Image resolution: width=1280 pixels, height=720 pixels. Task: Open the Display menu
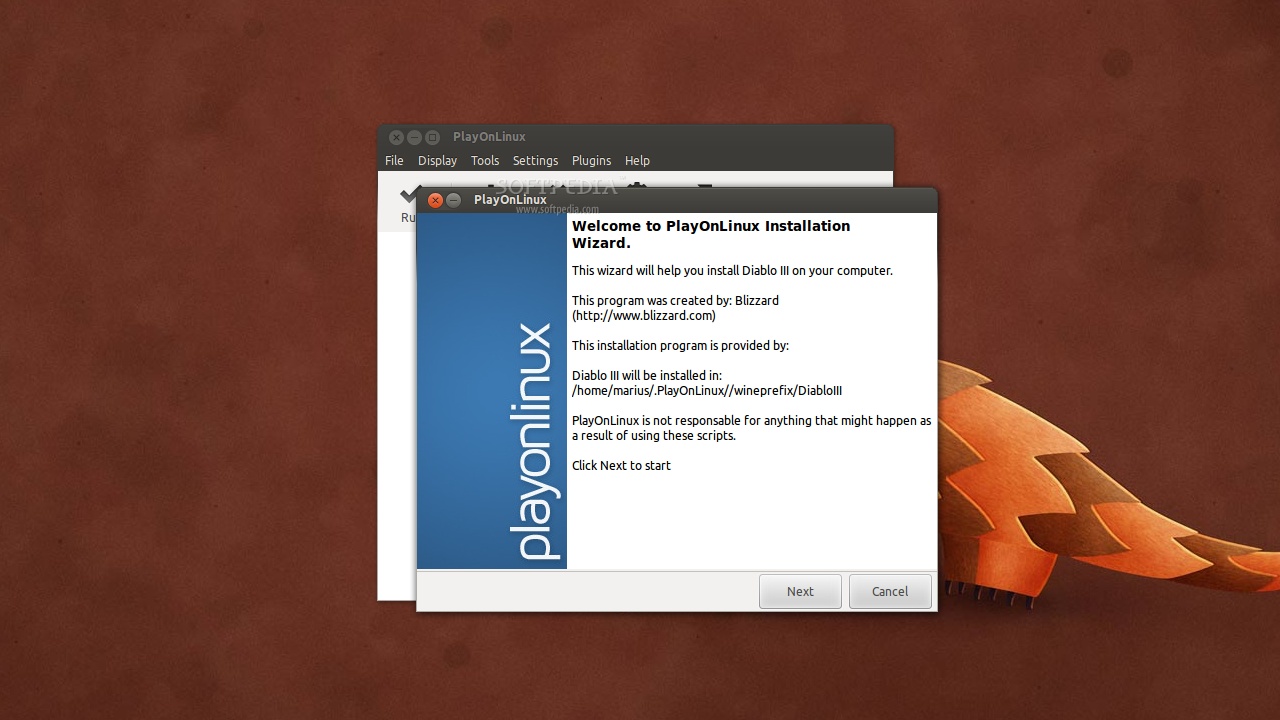437,160
